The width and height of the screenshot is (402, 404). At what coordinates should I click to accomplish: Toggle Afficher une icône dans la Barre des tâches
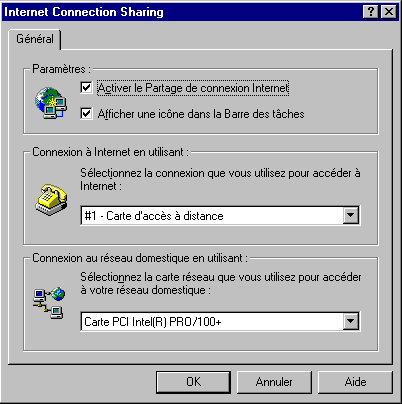tap(86, 114)
